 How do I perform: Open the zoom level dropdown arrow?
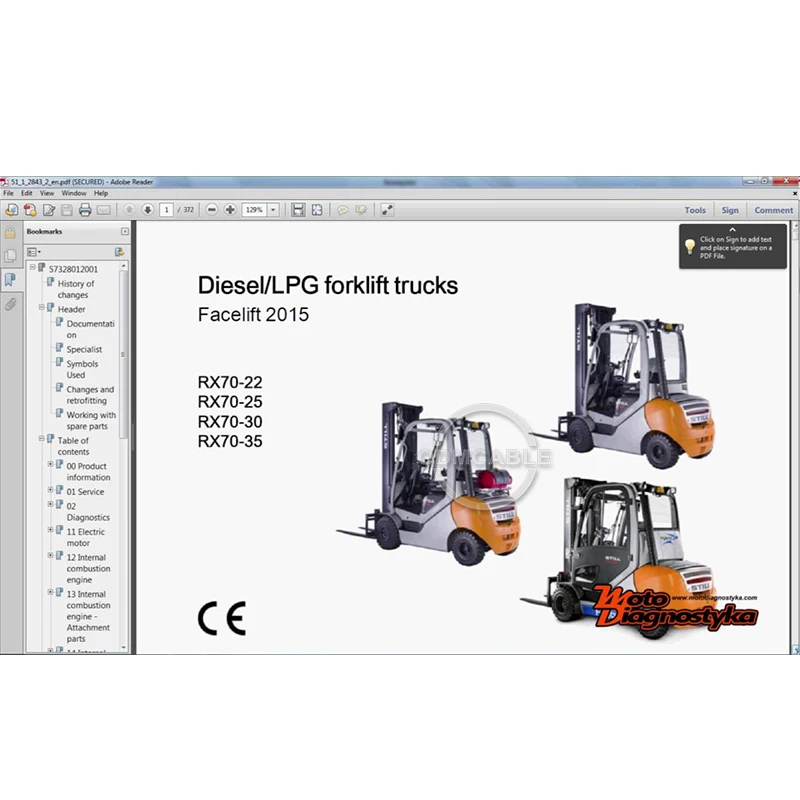pos(273,210)
